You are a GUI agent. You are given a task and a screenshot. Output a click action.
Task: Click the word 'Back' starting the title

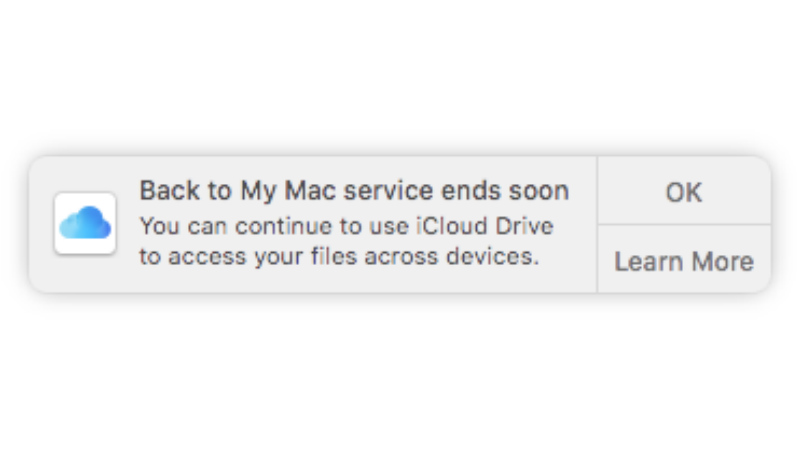coord(169,191)
